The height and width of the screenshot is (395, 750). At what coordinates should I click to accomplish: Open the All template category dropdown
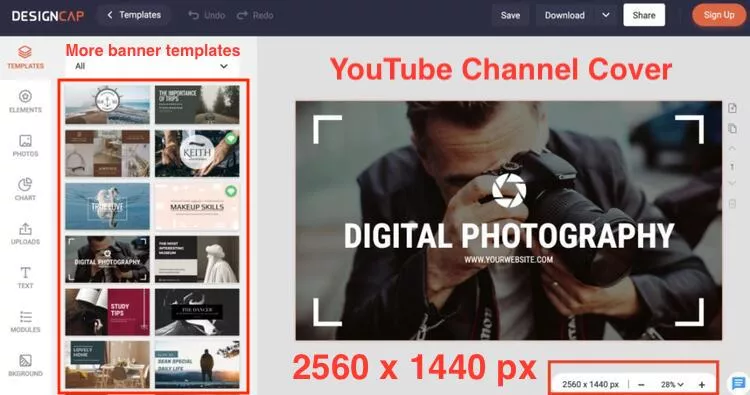(x=152, y=66)
